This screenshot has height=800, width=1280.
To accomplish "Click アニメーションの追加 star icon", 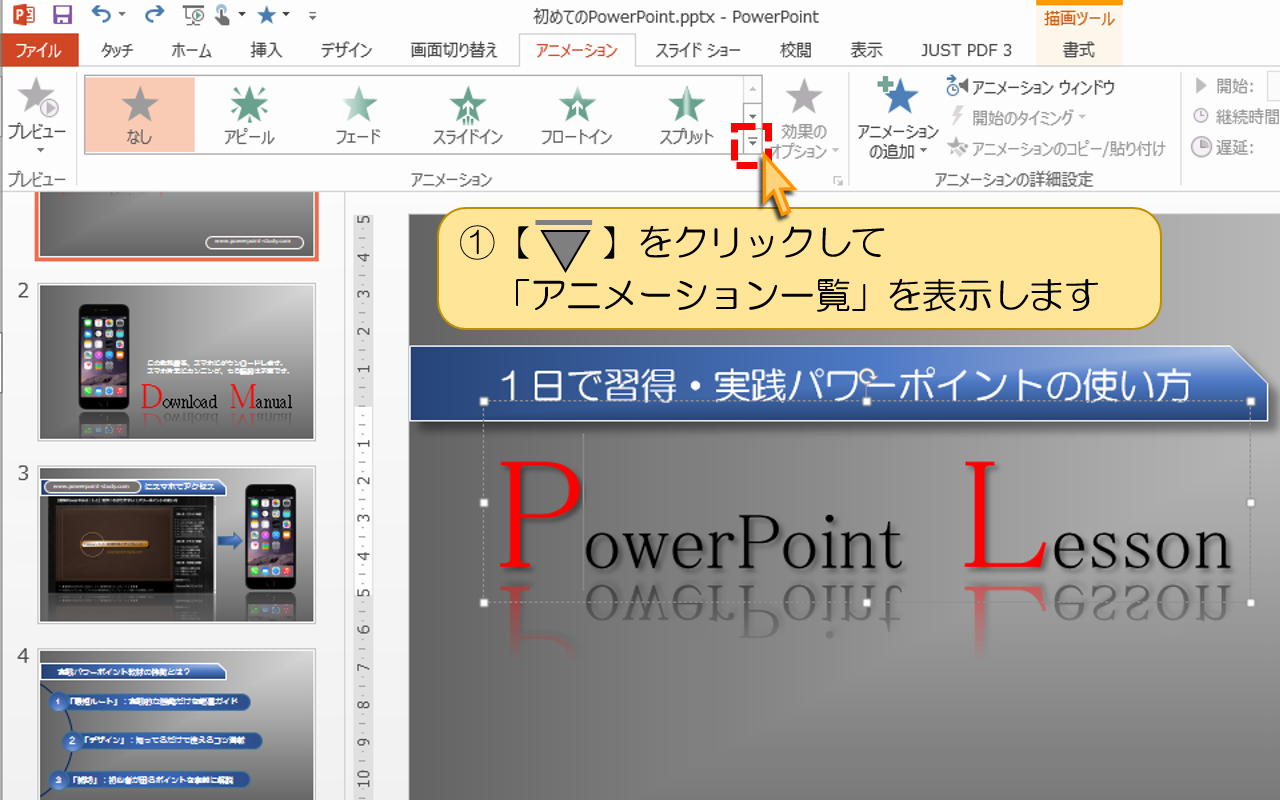I will pyautogui.click(x=897, y=96).
